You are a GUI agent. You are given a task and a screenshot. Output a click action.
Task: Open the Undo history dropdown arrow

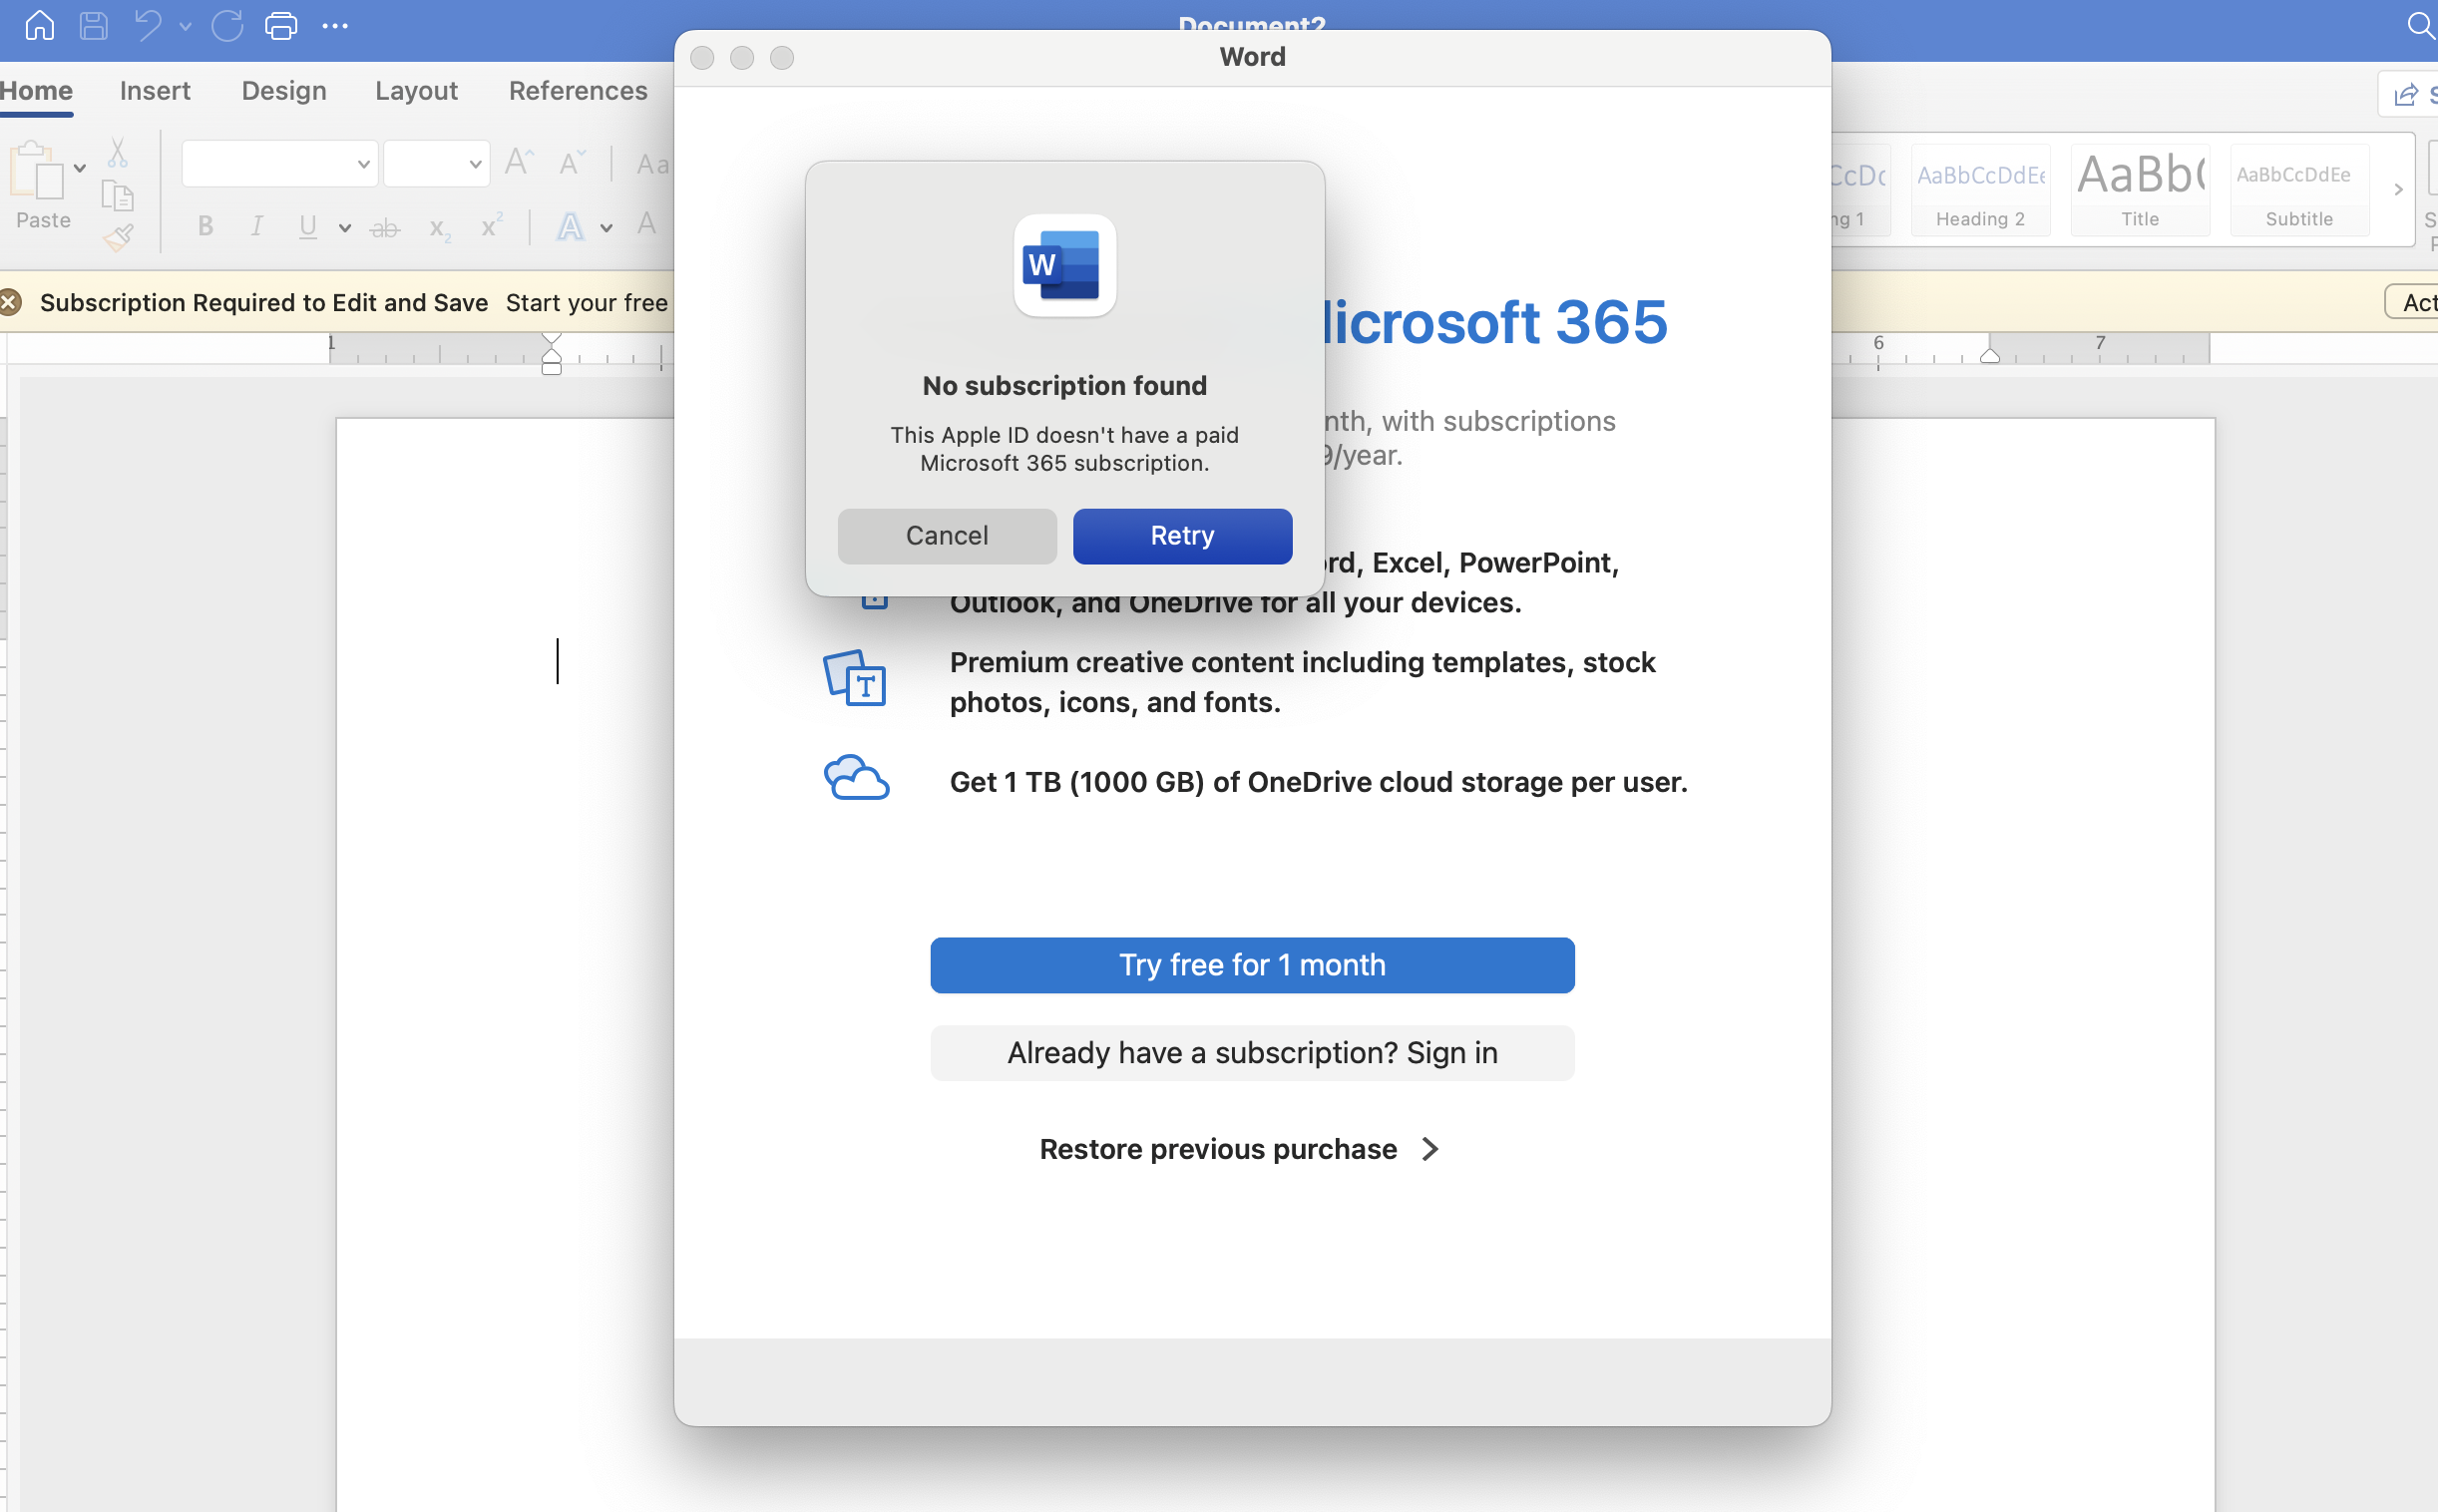coord(185,27)
